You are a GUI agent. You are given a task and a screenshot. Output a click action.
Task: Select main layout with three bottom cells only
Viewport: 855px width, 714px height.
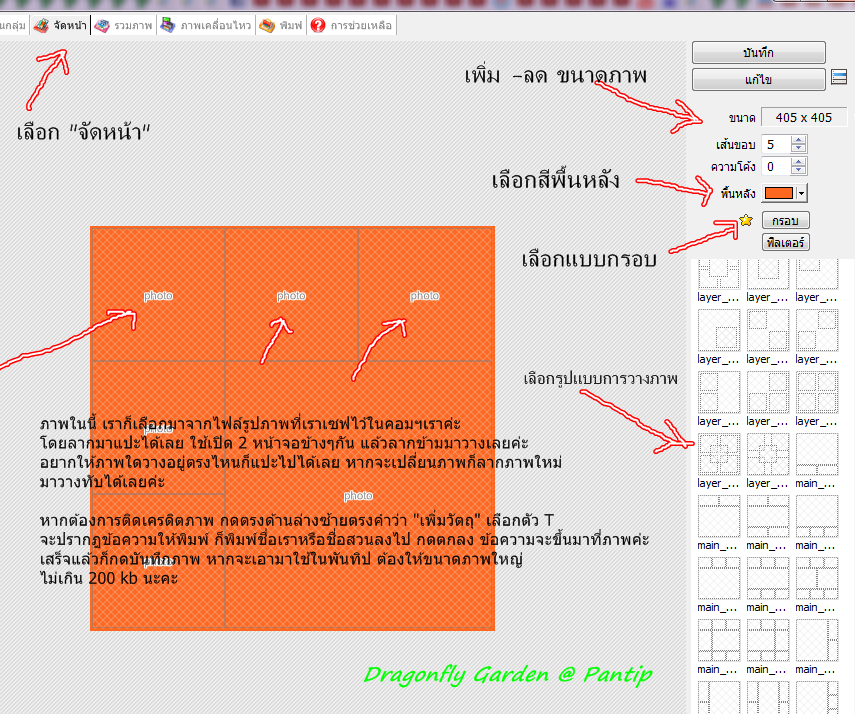point(817,516)
